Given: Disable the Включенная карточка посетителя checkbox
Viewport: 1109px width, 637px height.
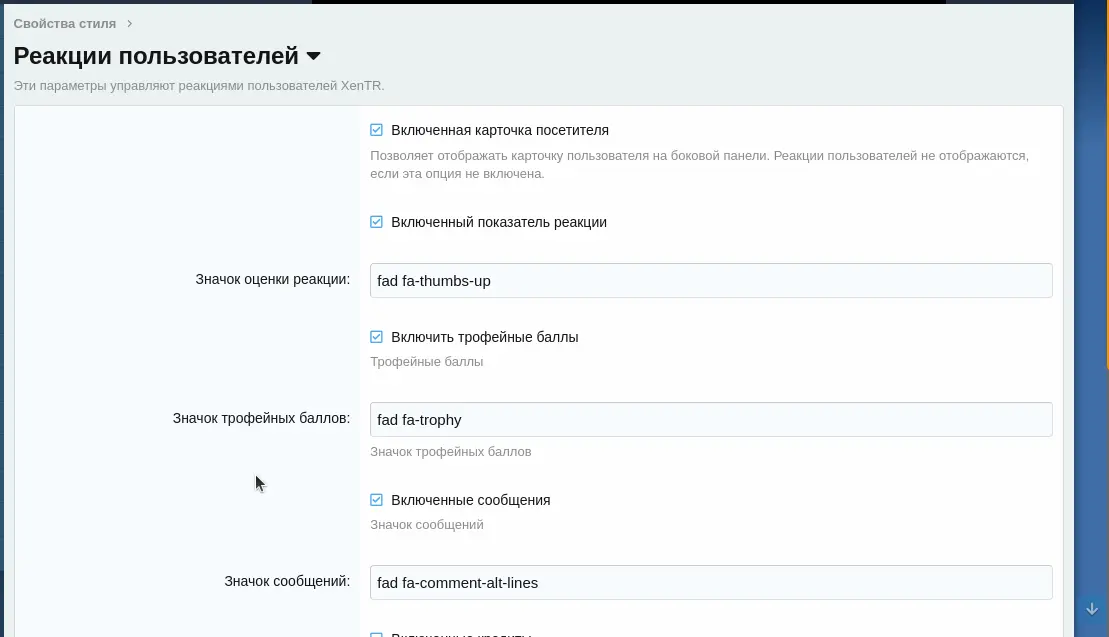Looking at the screenshot, I should pos(377,130).
